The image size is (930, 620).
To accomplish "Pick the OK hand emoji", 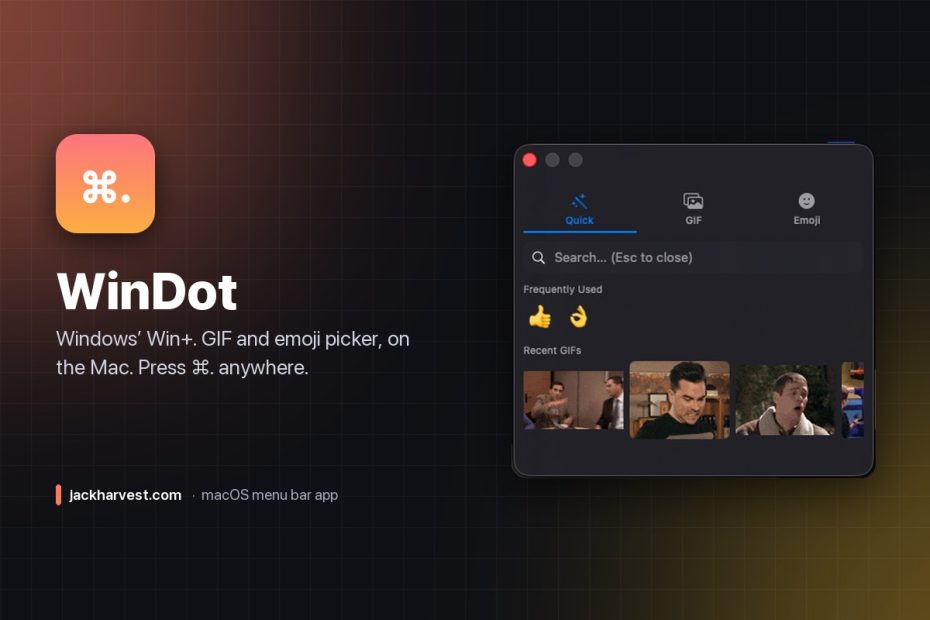I will click(x=578, y=317).
